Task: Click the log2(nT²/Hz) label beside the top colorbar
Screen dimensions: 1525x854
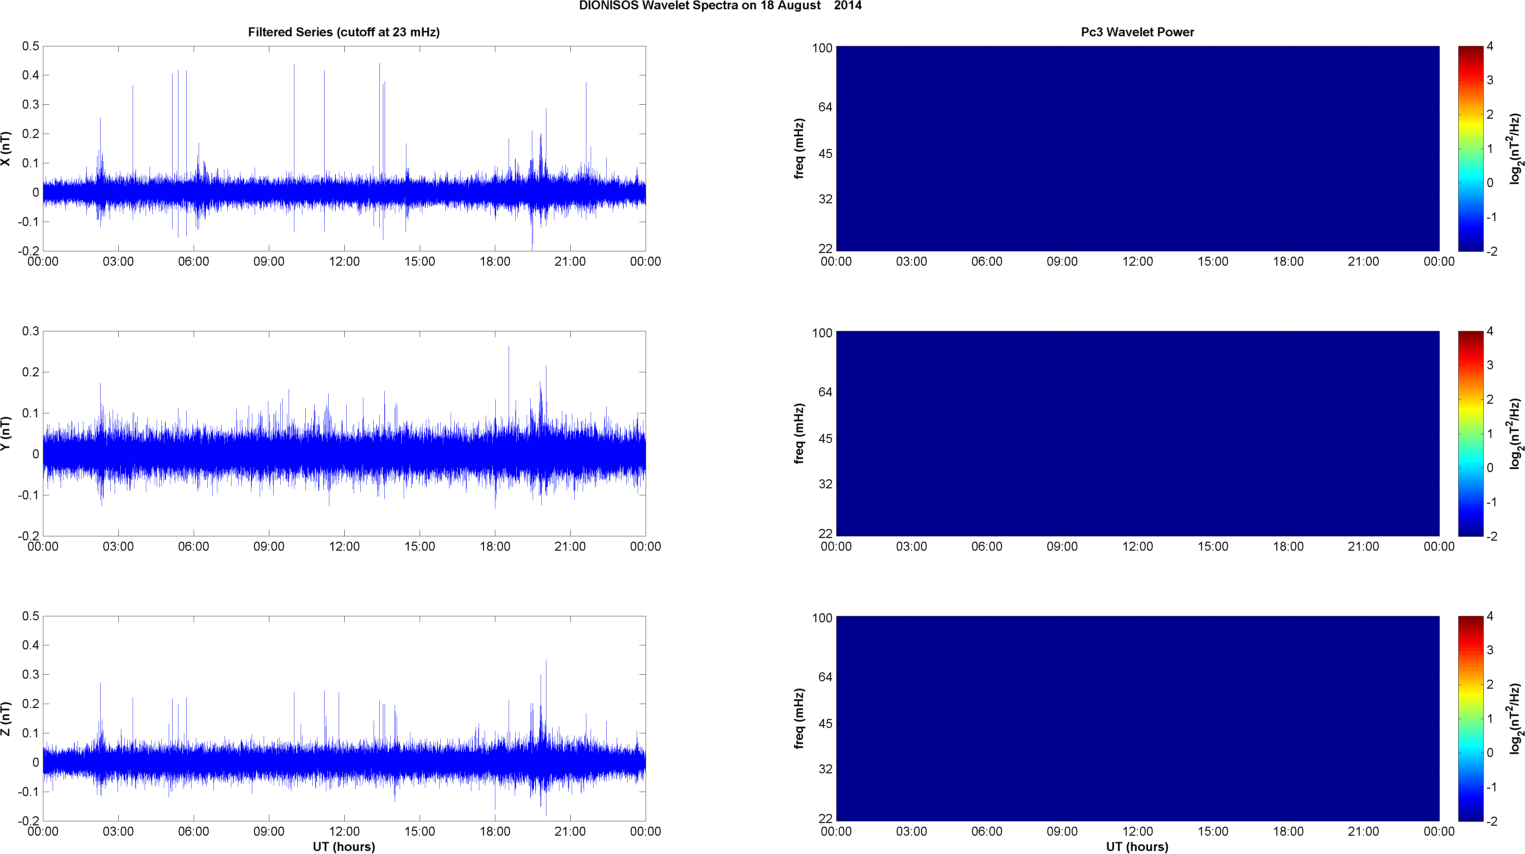Action: (1516, 149)
